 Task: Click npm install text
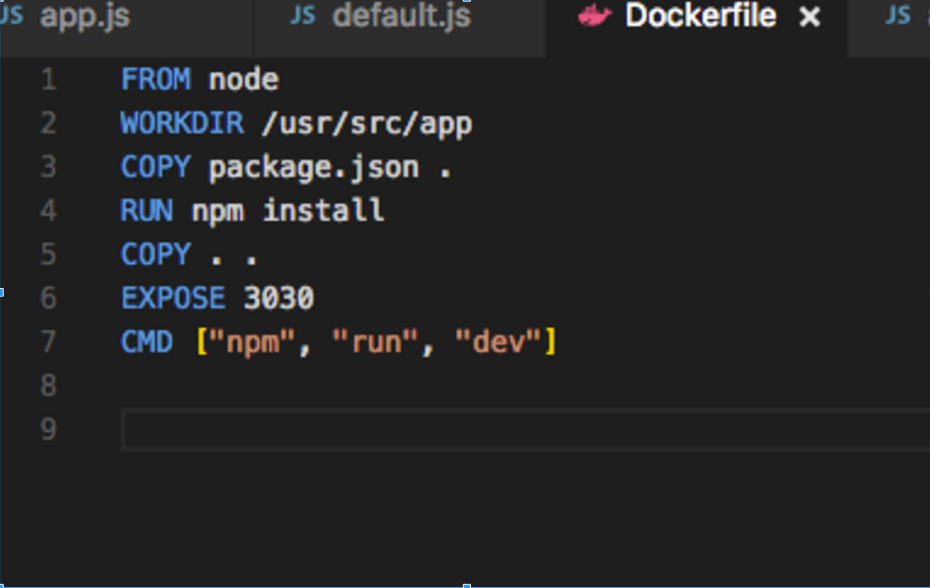click(288, 211)
